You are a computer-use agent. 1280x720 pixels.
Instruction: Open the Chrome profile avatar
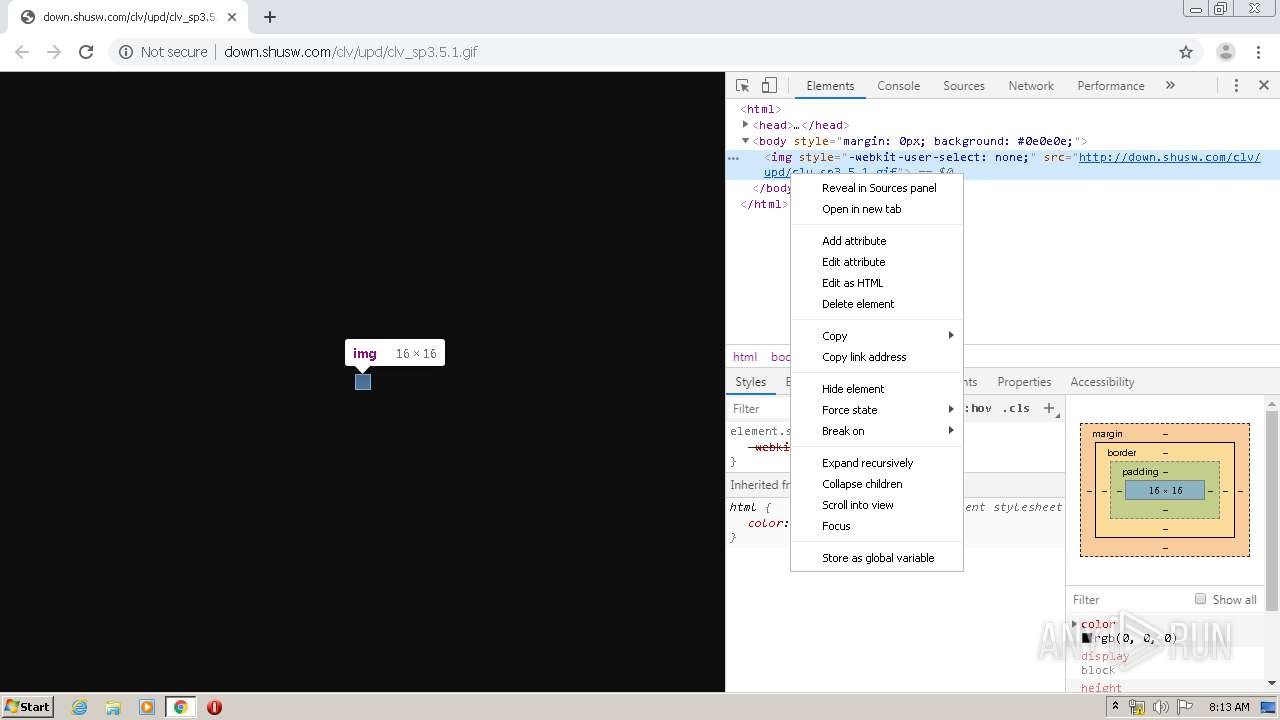click(1225, 52)
